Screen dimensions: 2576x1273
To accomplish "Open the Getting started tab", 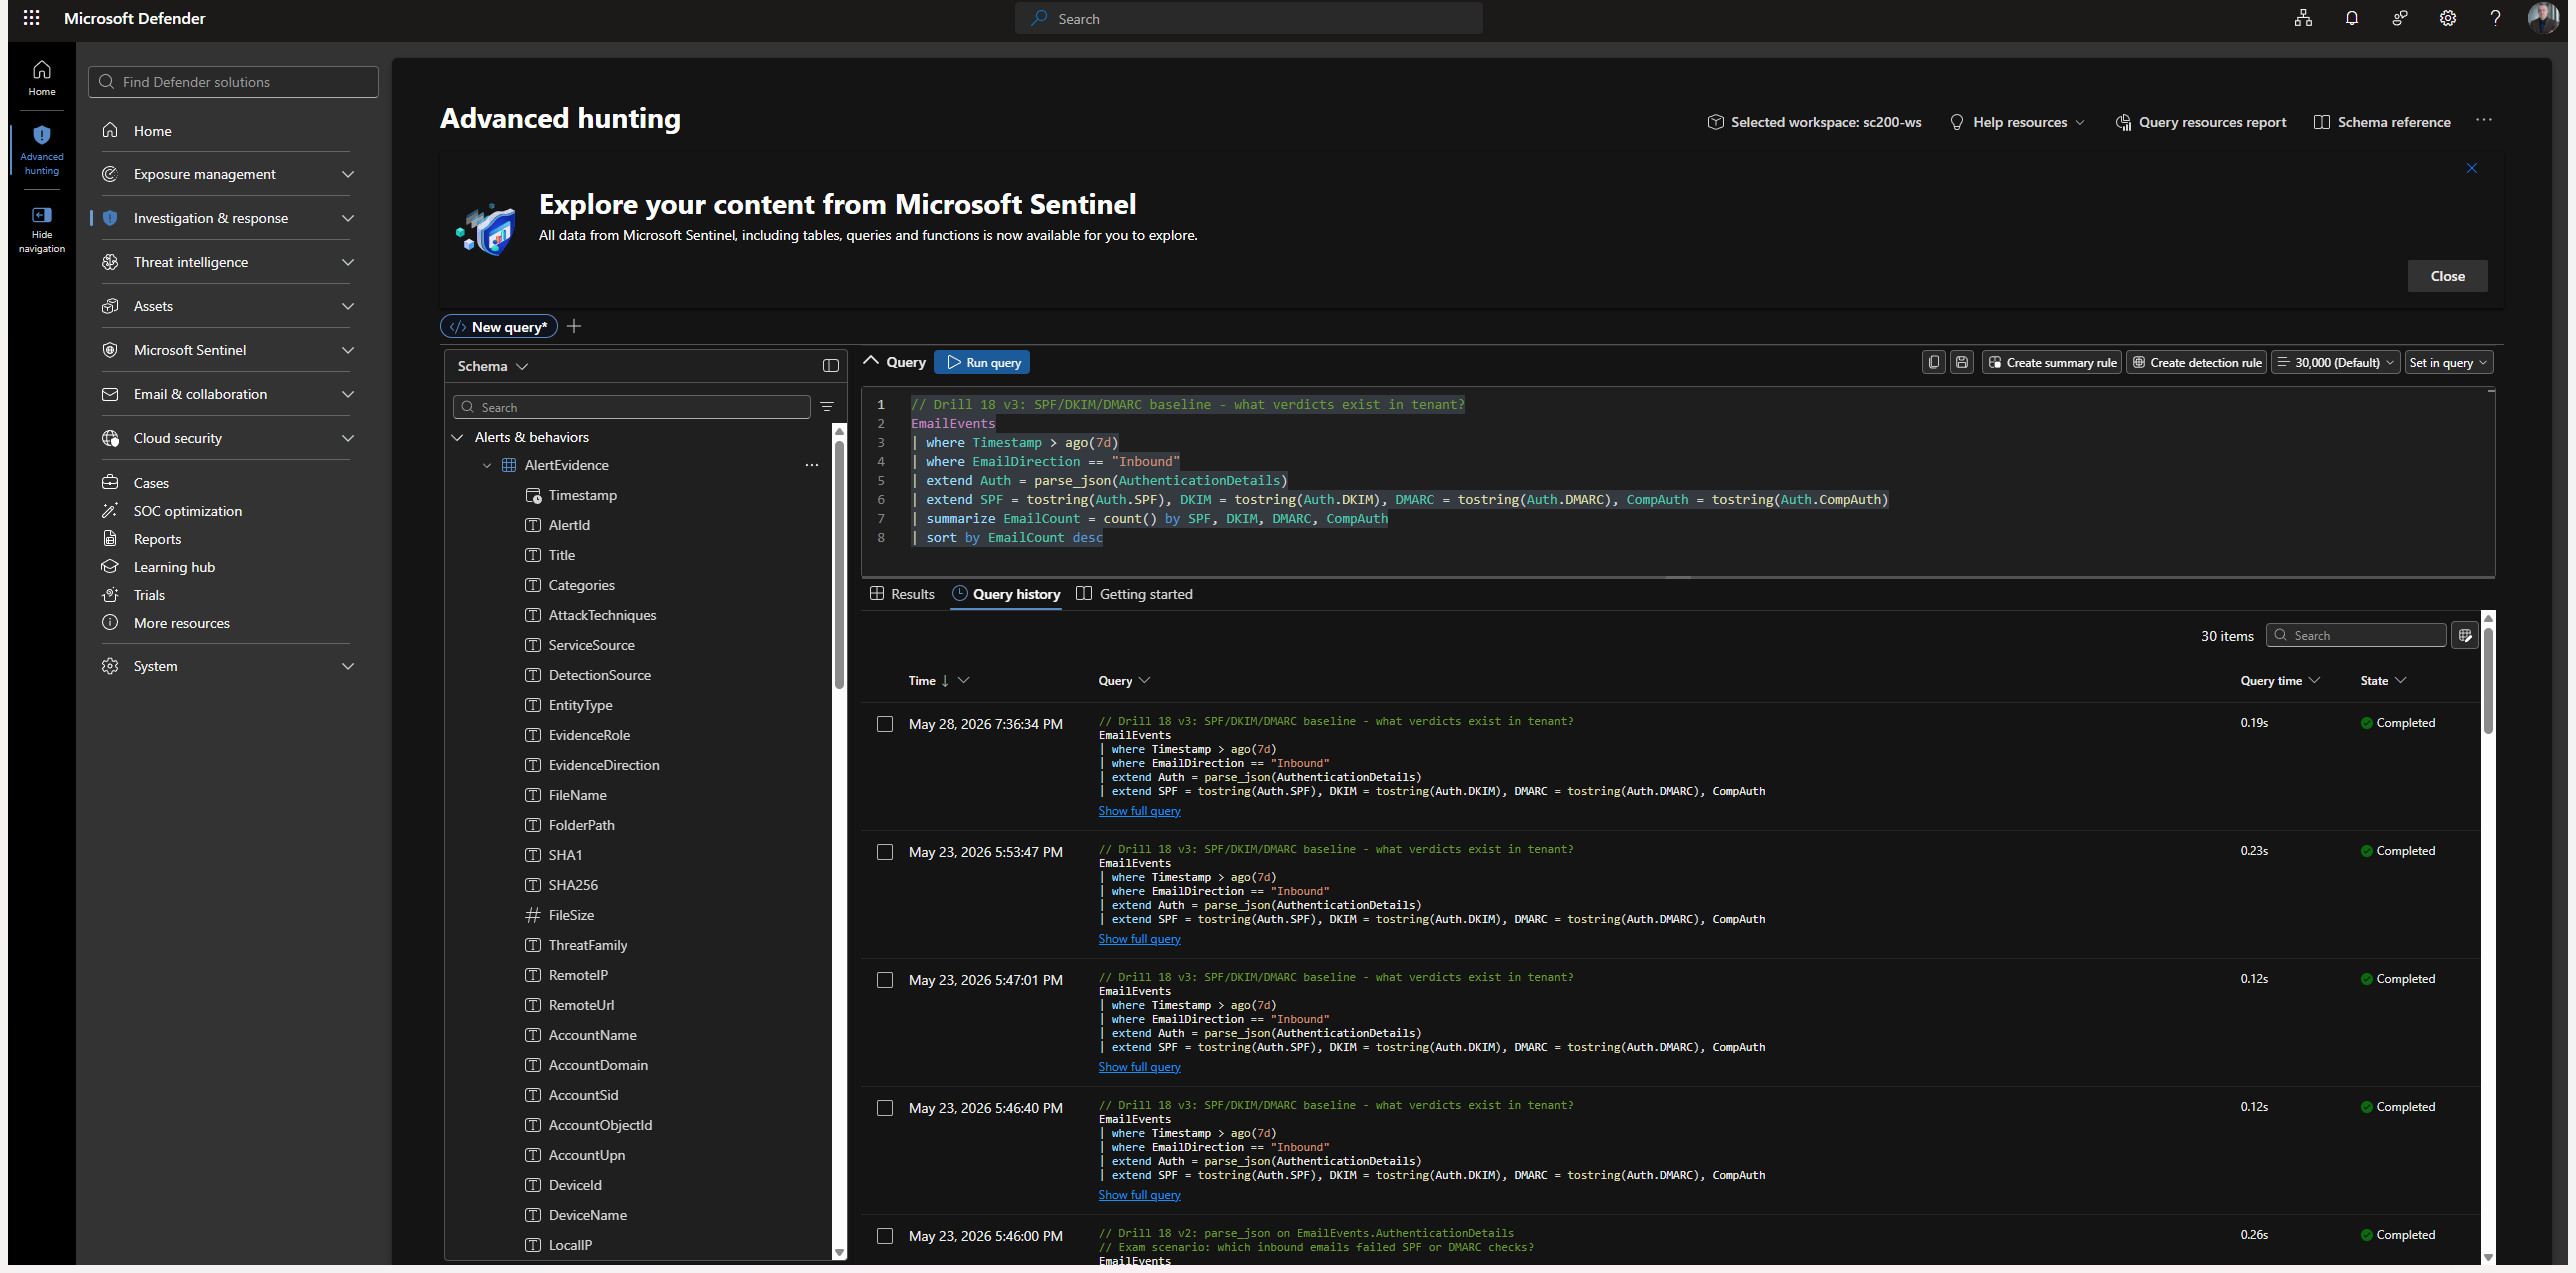I will 1134,594.
